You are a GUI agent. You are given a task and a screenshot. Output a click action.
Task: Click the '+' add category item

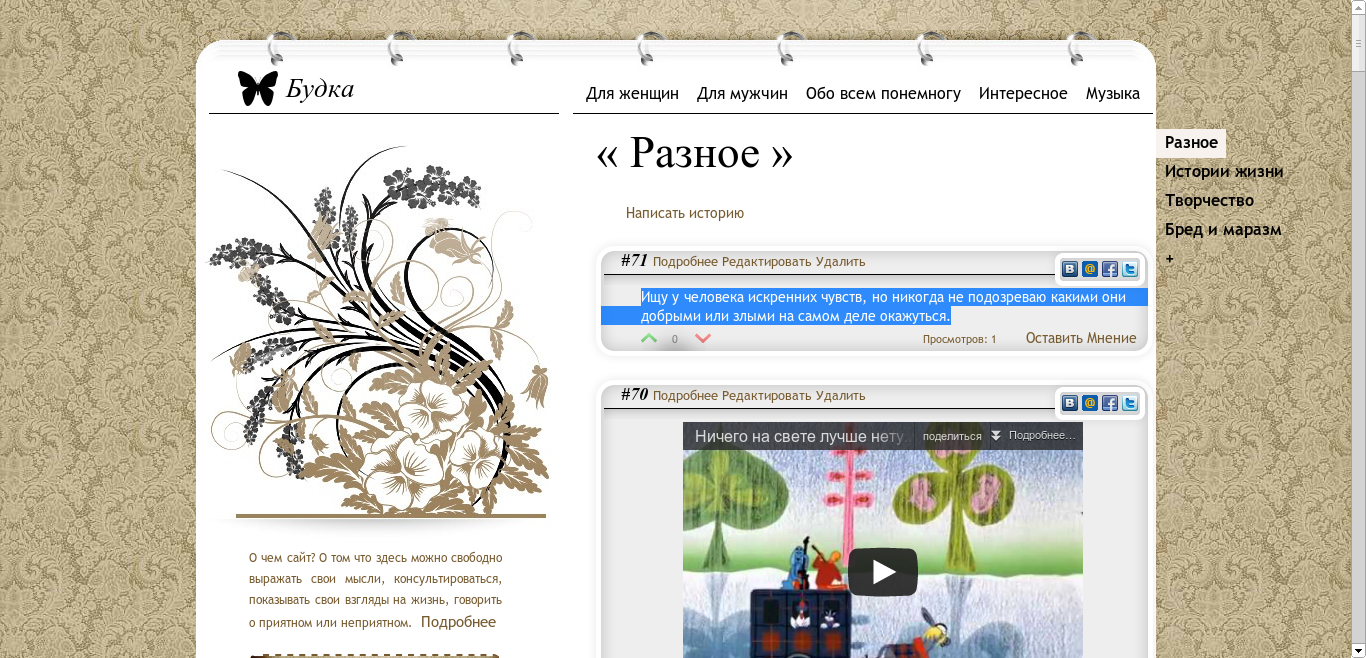[1170, 259]
